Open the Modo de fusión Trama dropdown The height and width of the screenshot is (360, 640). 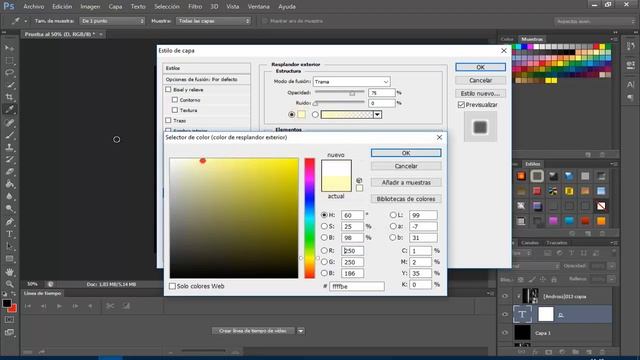pos(351,82)
